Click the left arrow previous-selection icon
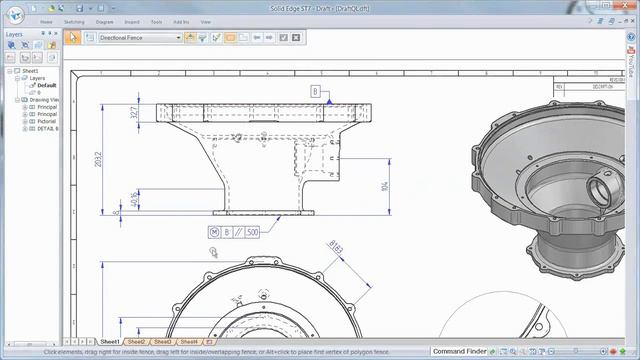 (x=257, y=38)
